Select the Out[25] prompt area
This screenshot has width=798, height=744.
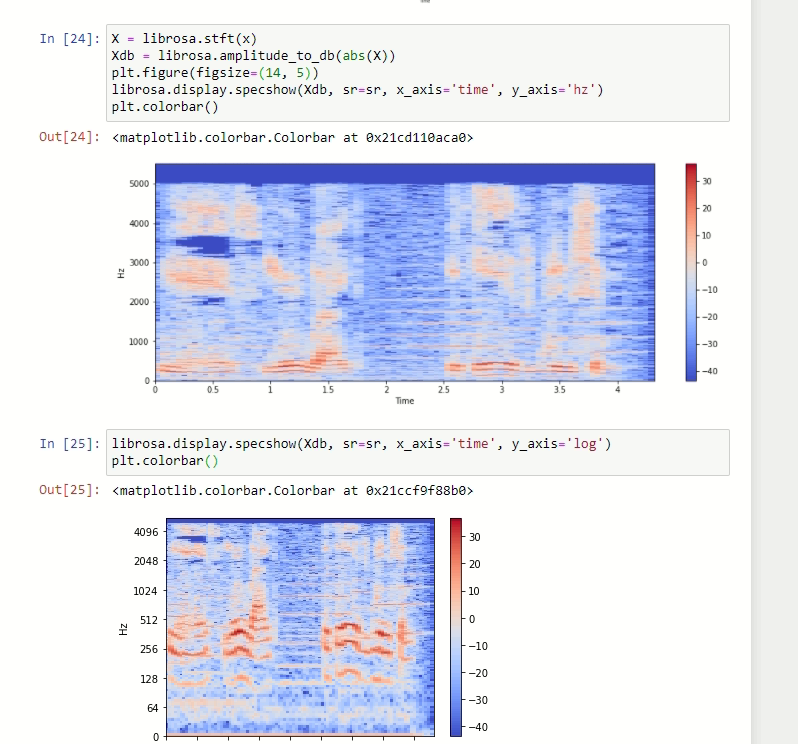point(70,490)
